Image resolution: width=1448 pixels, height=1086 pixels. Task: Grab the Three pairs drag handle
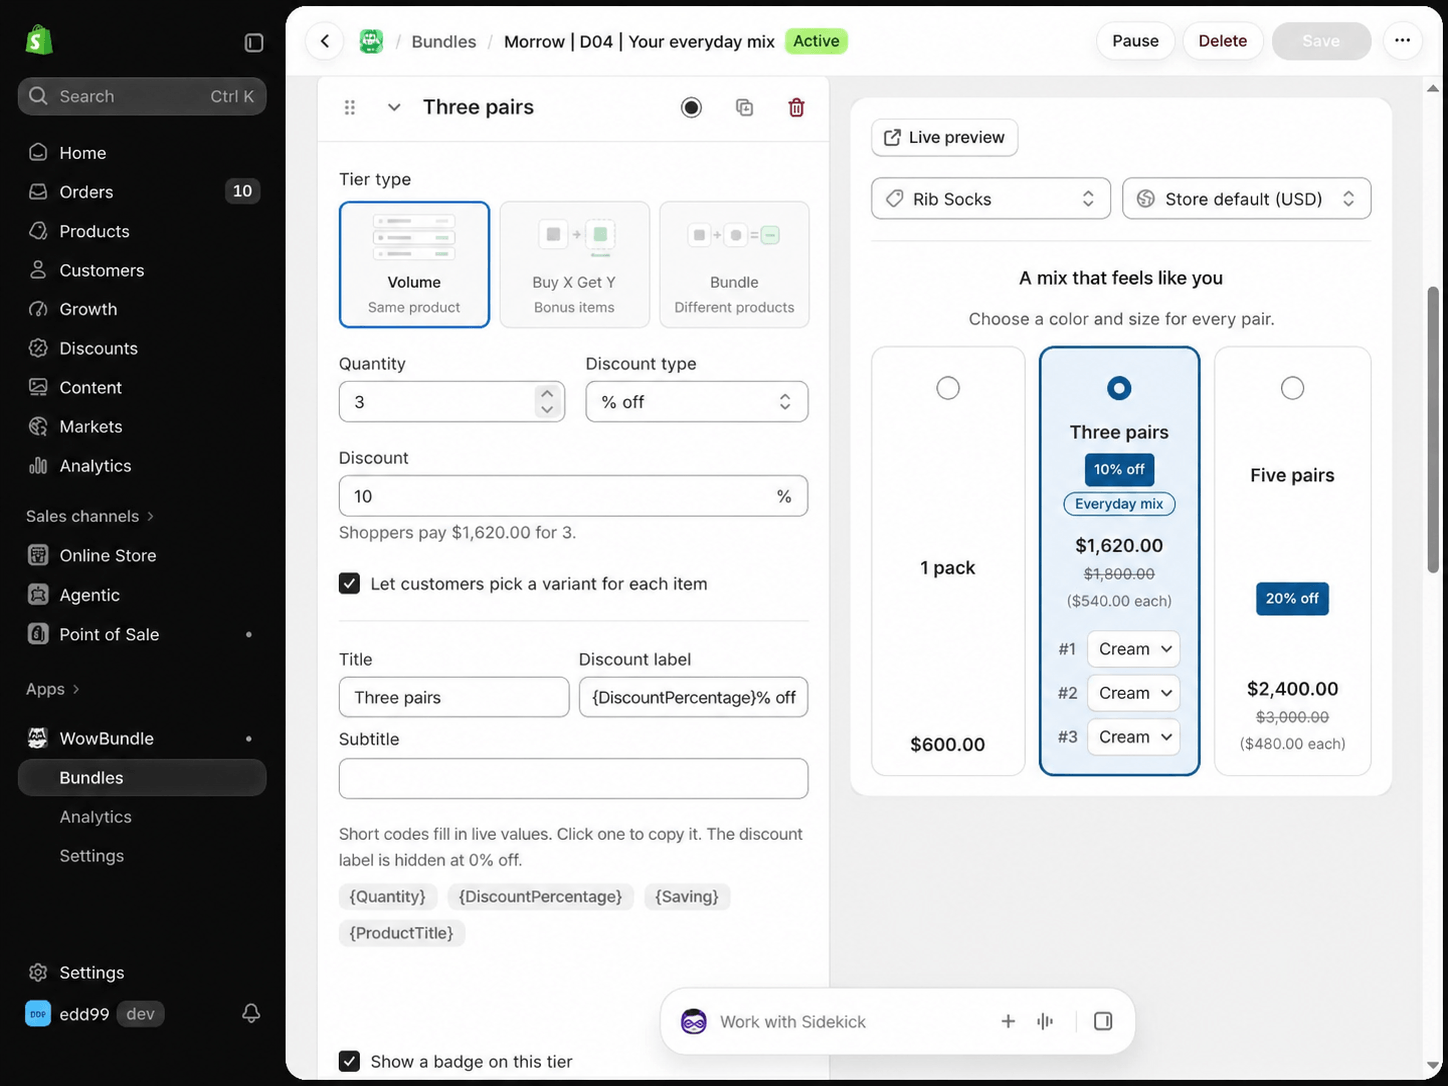coord(350,107)
